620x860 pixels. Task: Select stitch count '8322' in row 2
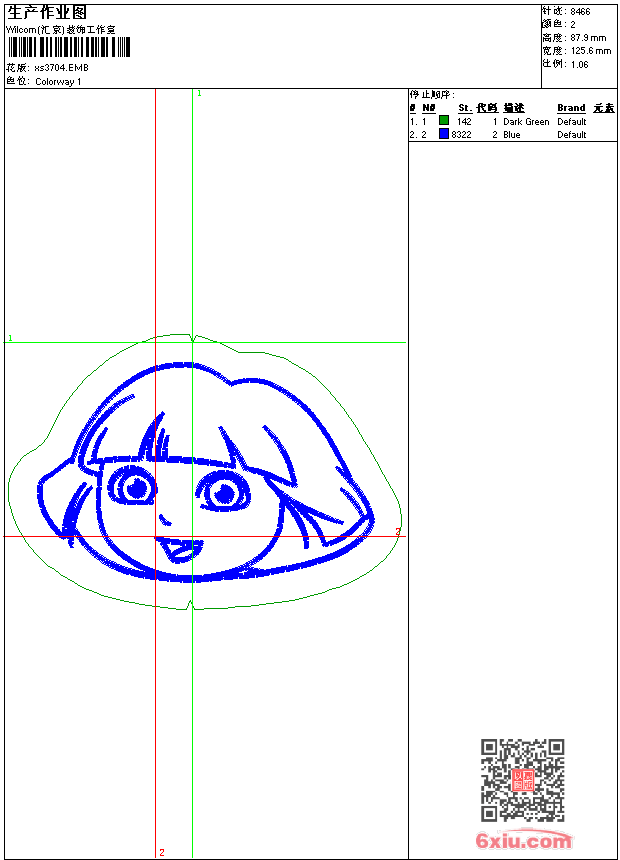point(461,135)
